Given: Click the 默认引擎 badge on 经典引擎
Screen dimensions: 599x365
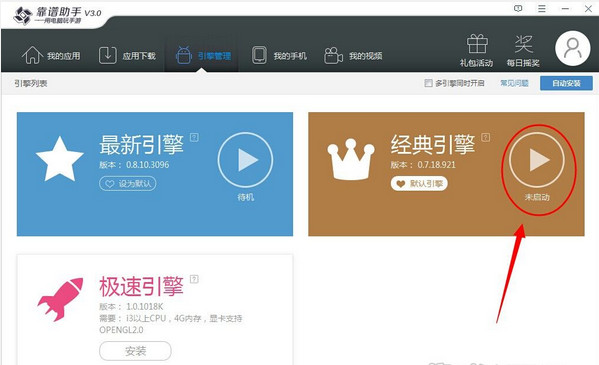Looking at the screenshot, I should (x=419, y=184).
